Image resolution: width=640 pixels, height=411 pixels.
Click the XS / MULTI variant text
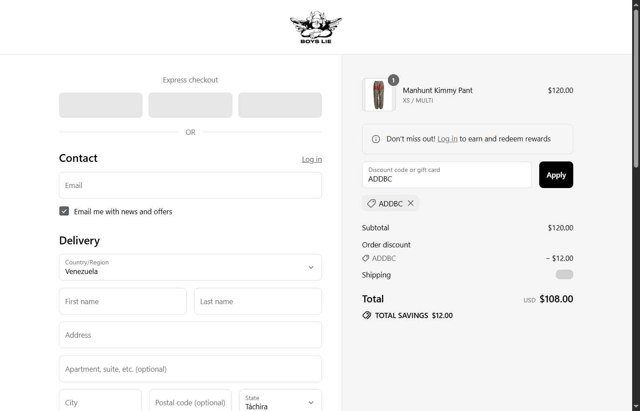coord(418,100)
